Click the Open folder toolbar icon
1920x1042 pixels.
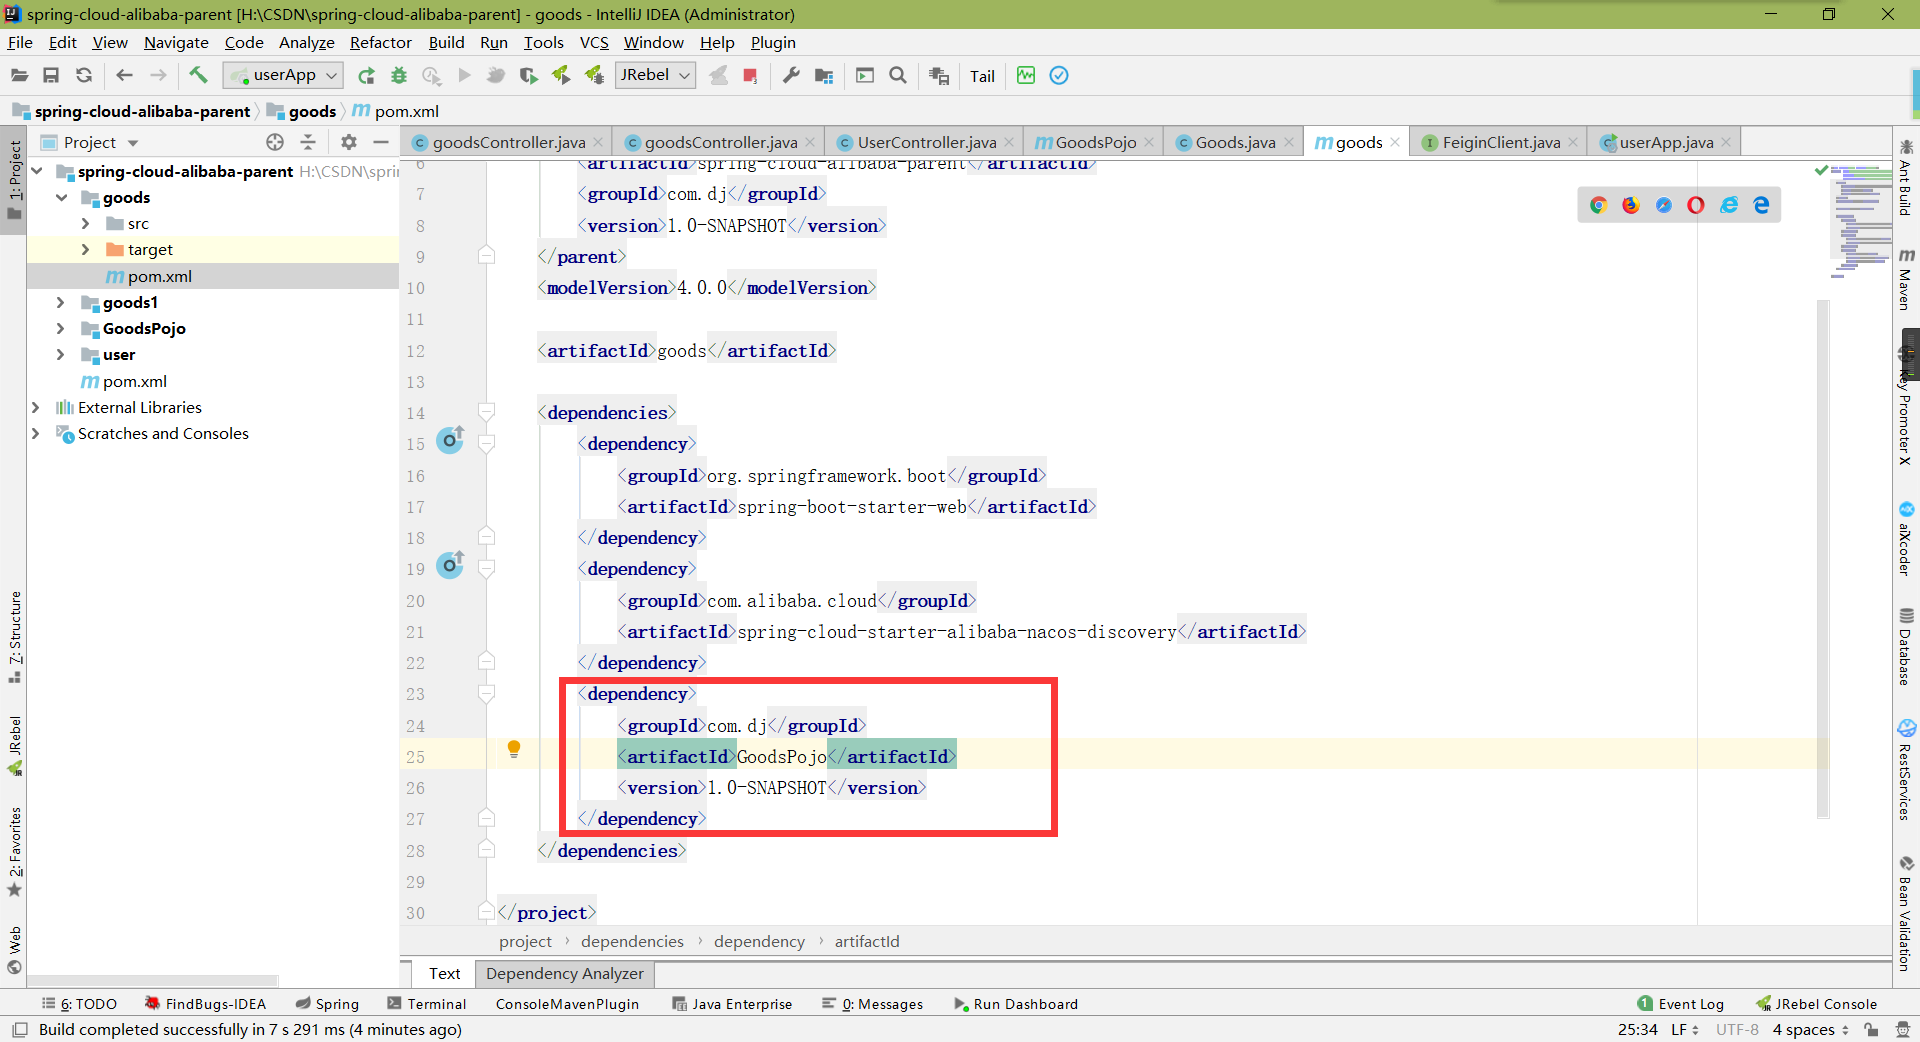click(19, 75)
